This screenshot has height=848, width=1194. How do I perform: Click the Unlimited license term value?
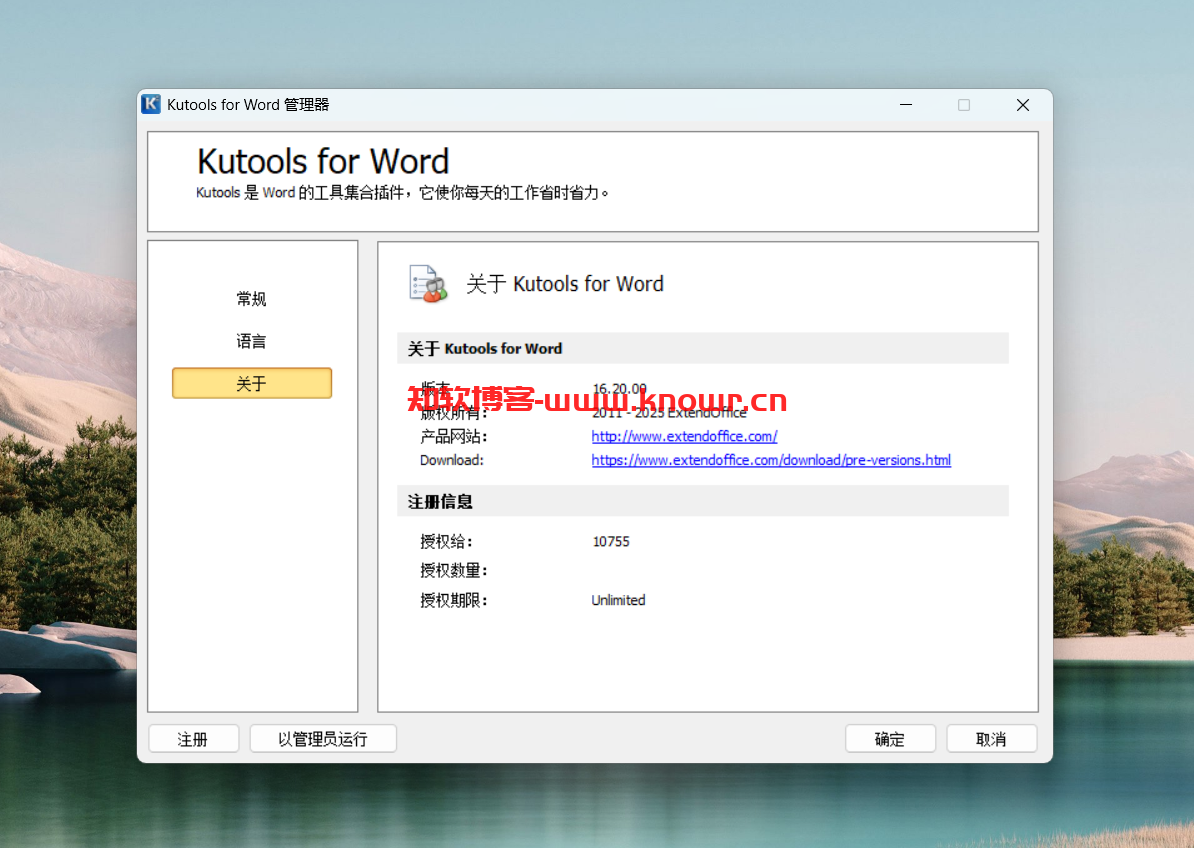tap(618, 600)
